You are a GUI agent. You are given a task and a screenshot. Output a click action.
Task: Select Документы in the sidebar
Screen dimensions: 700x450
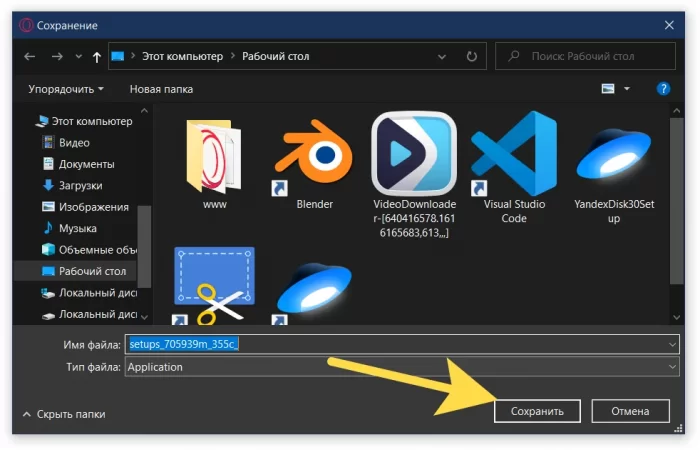coord(86,164)
